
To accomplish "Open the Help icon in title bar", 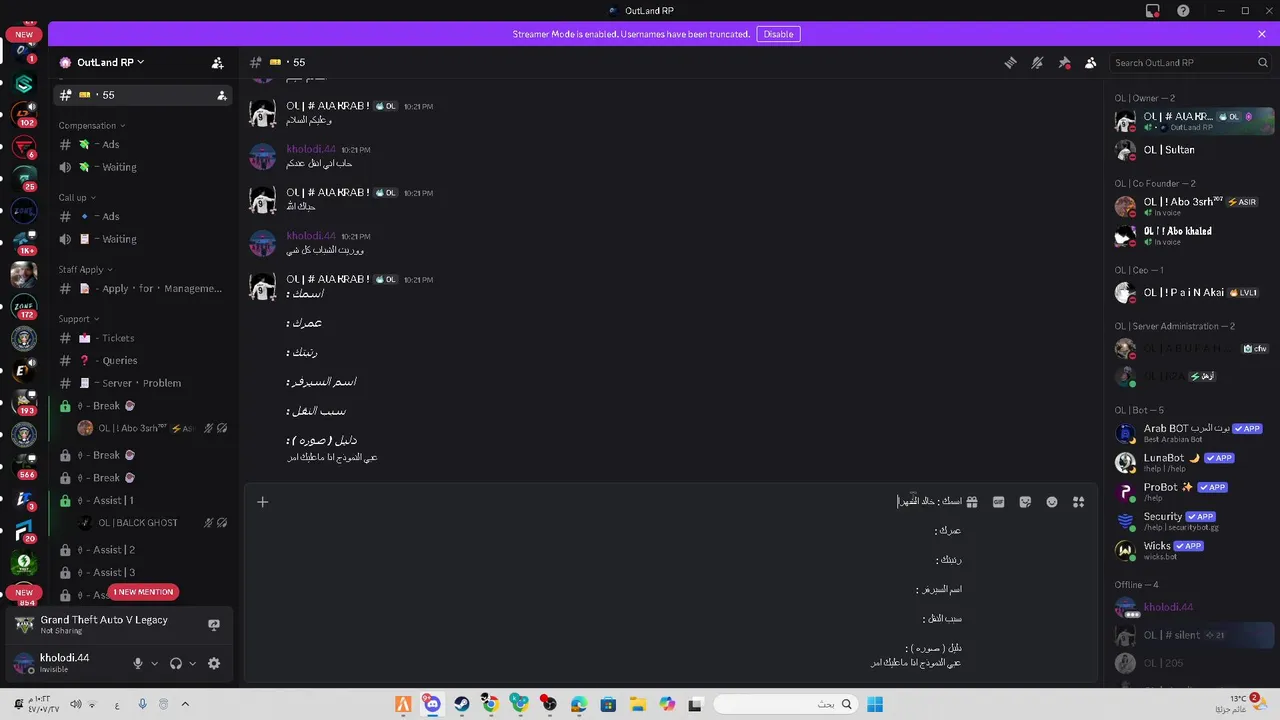I will tap(1184, 10).
